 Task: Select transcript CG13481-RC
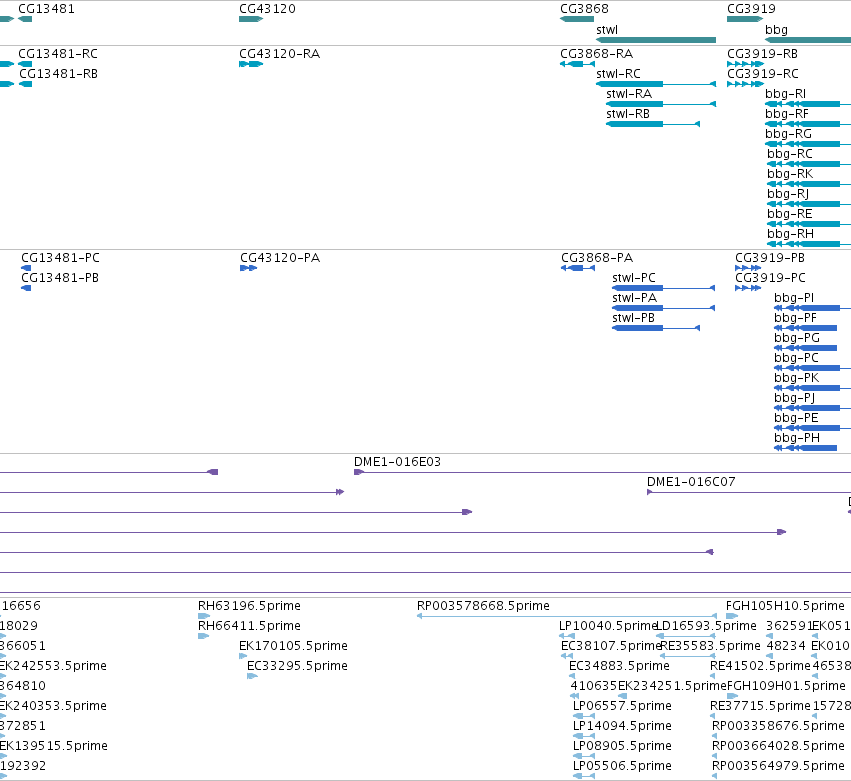(x=25, y=64)
